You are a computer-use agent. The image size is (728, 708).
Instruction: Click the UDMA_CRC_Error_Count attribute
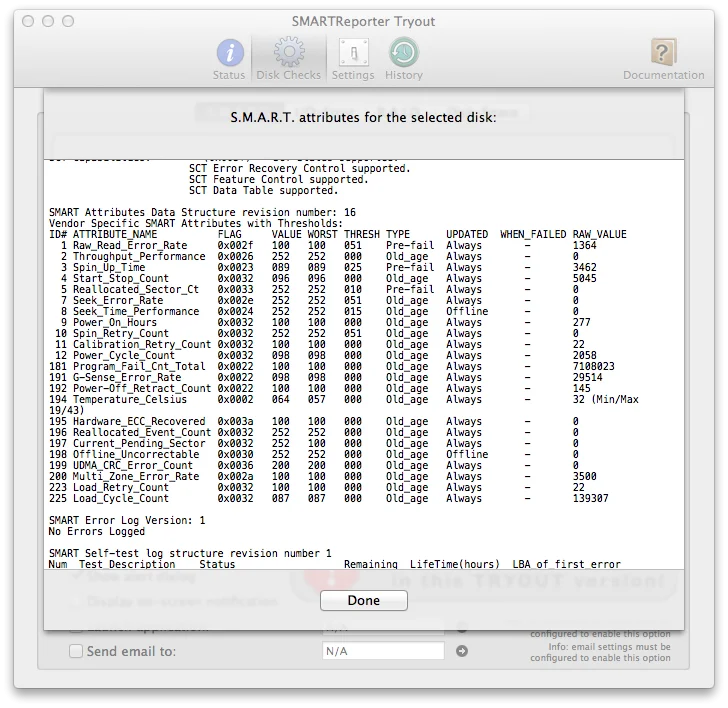[x=133, y=465]
